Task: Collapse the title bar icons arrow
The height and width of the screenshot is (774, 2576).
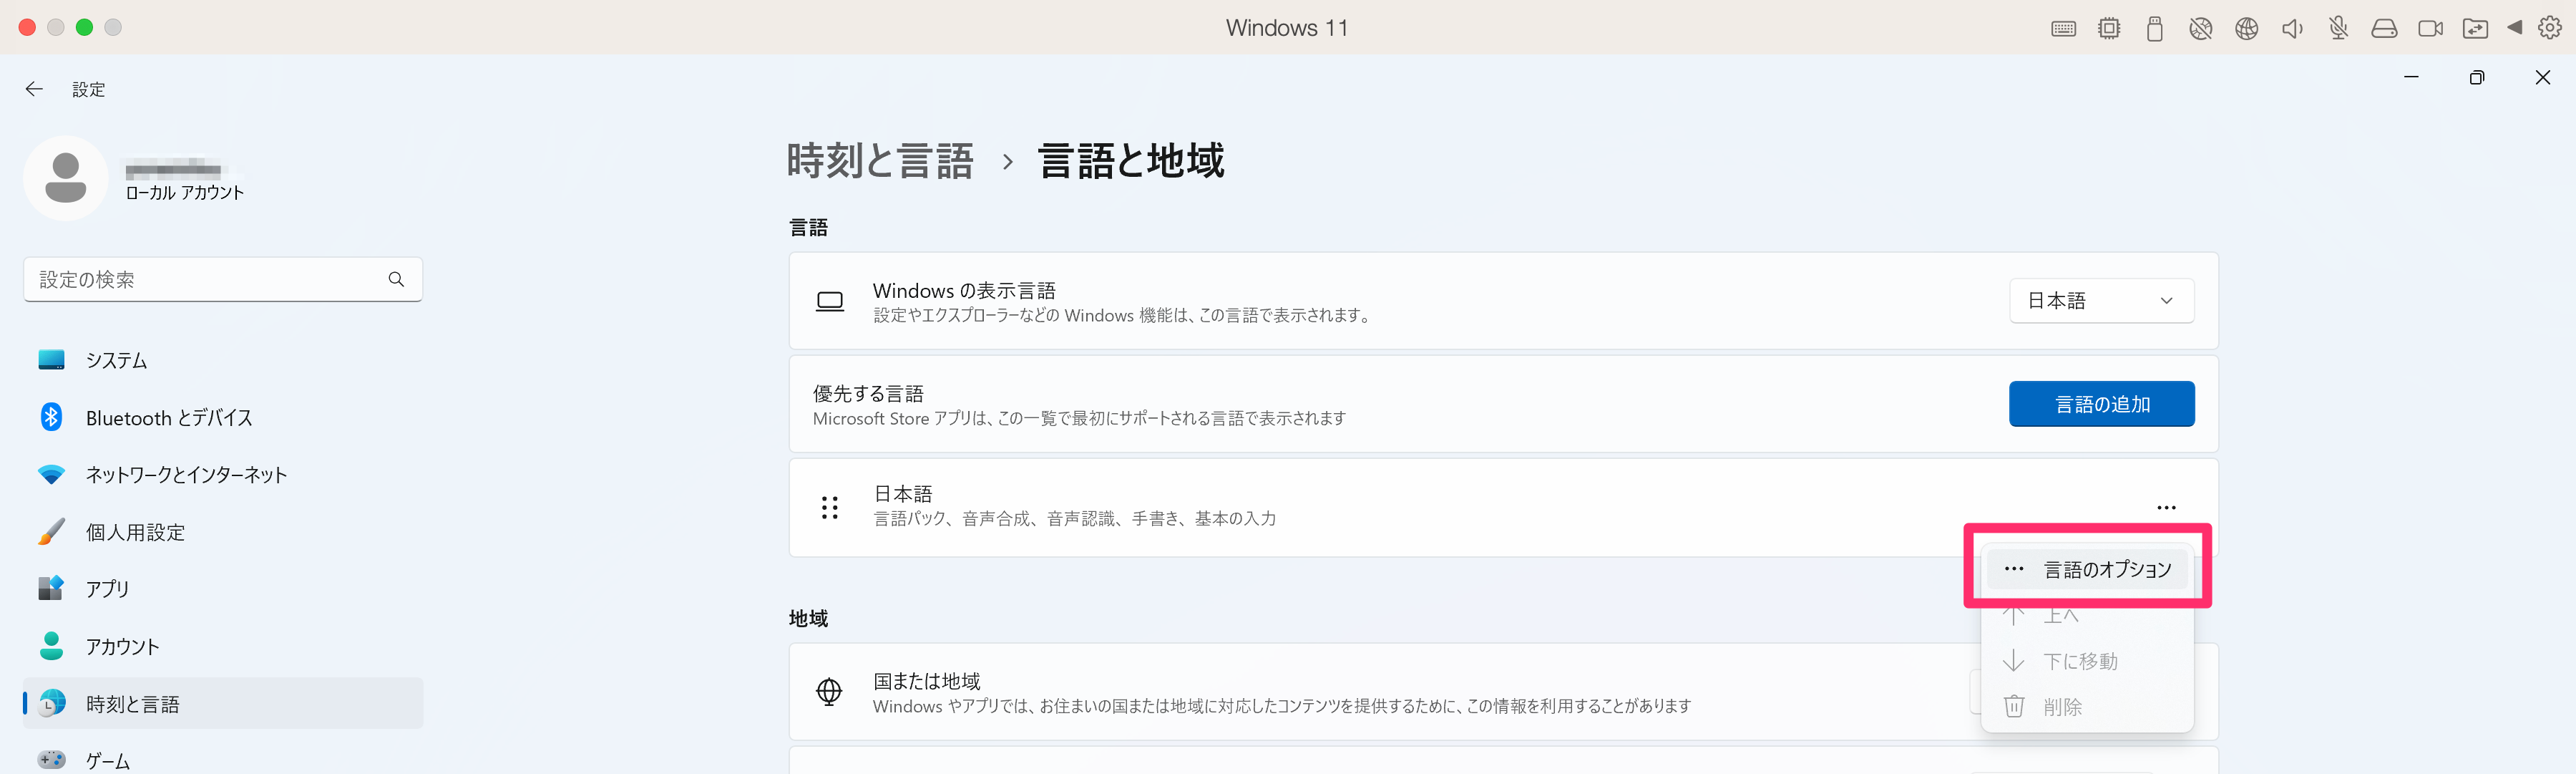Action: pos(2514,28)
